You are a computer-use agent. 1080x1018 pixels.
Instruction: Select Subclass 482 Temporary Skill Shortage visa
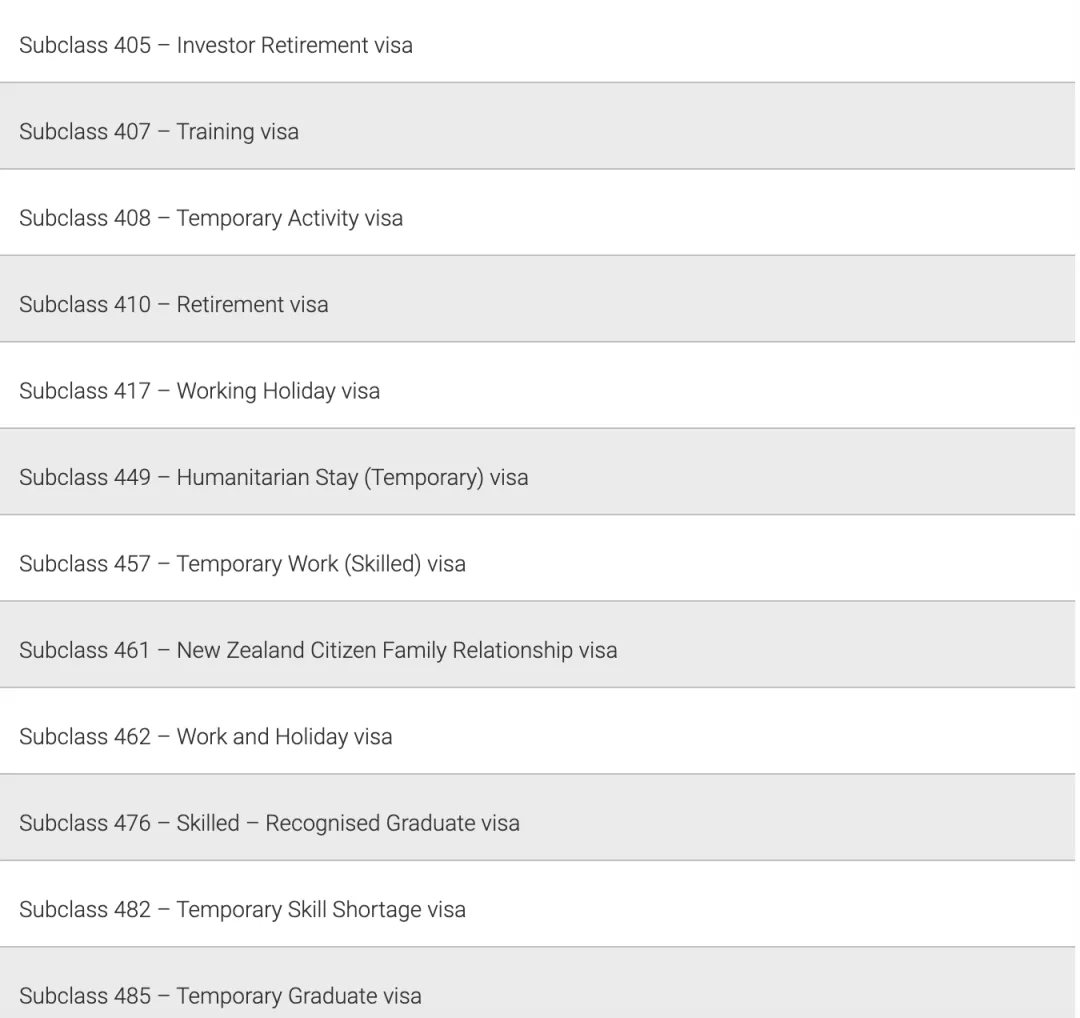click(x=243, y=910)
